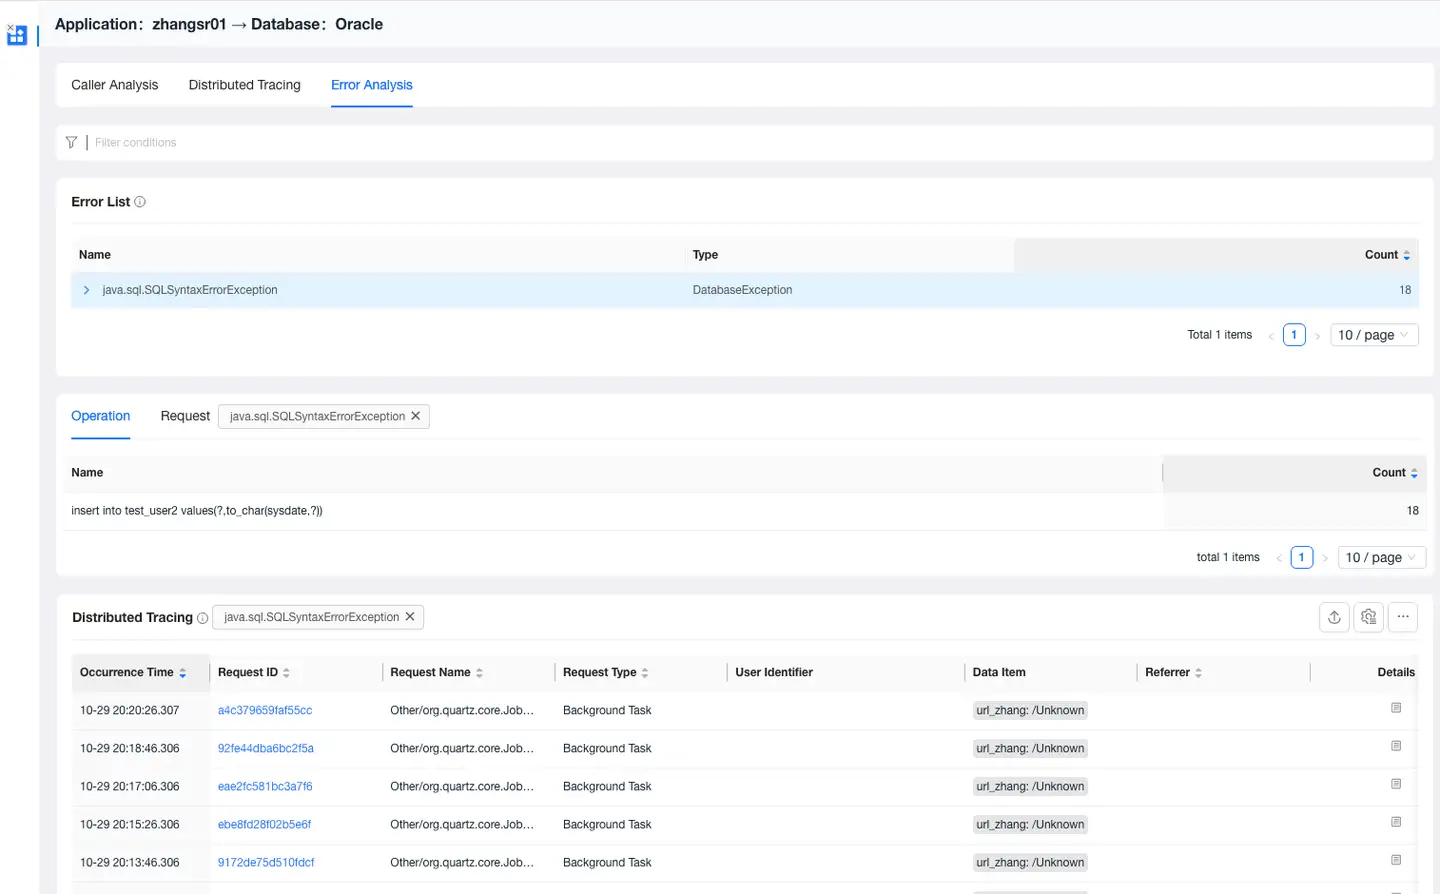Switch to the Distributed Tracing top tab

pyautogui.click(x=244, y=85)
